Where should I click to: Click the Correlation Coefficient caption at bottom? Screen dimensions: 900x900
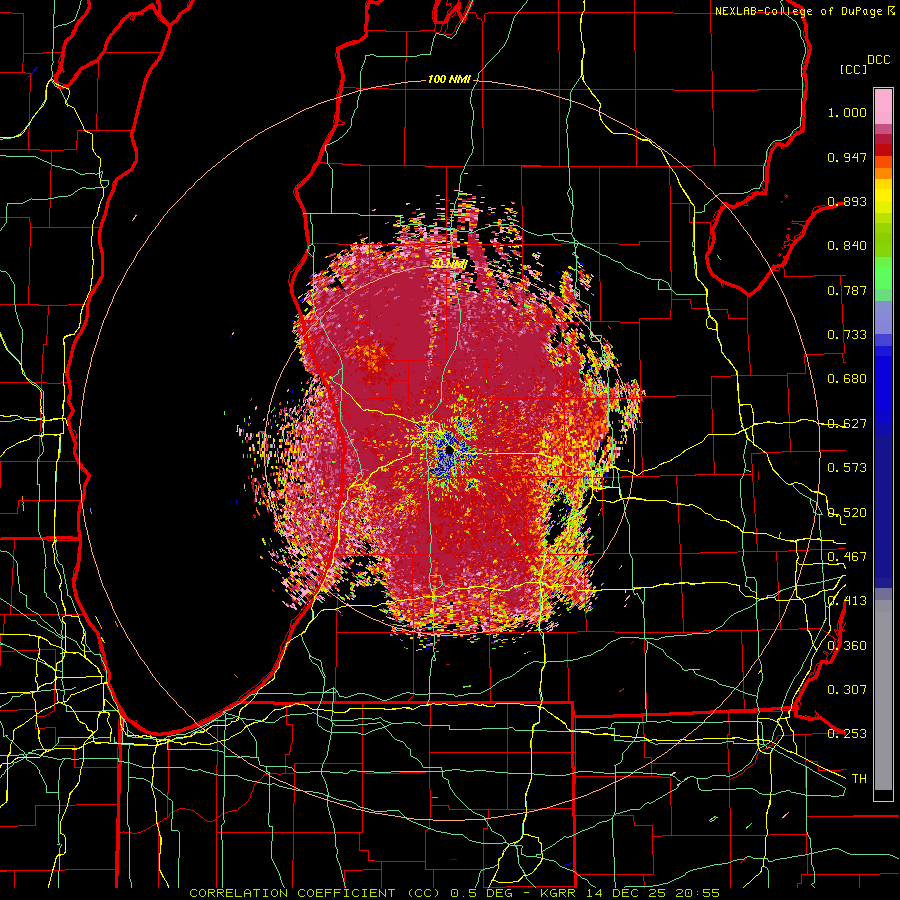455,893
